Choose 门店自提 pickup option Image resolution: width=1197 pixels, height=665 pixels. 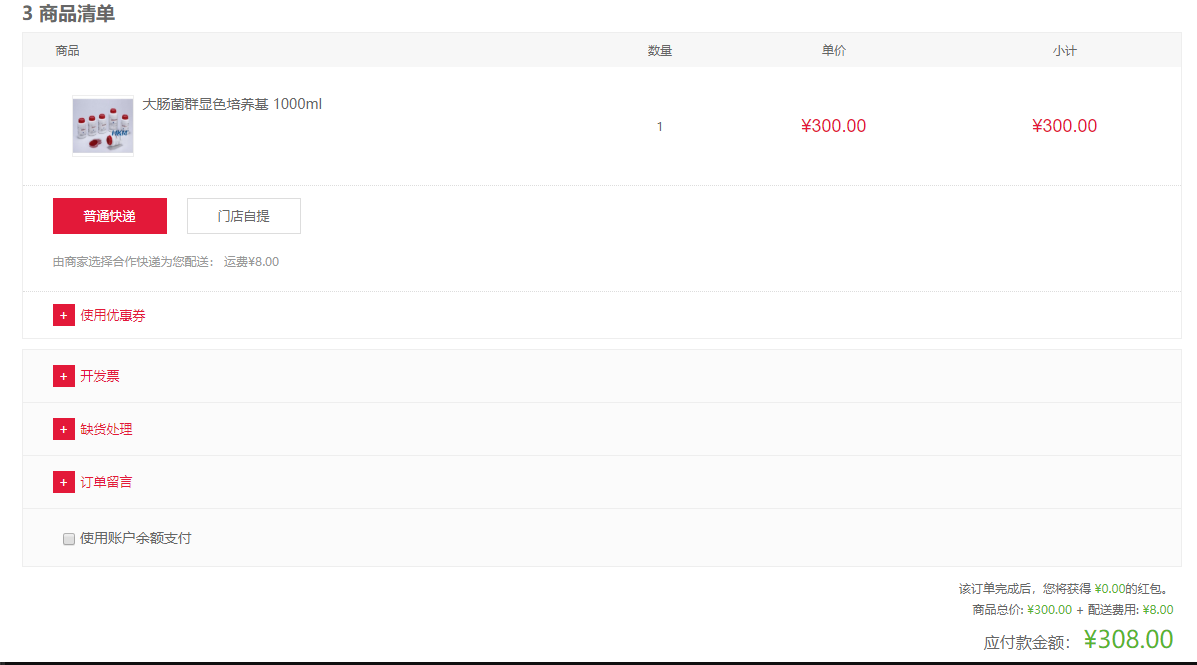tap(244, 216)
